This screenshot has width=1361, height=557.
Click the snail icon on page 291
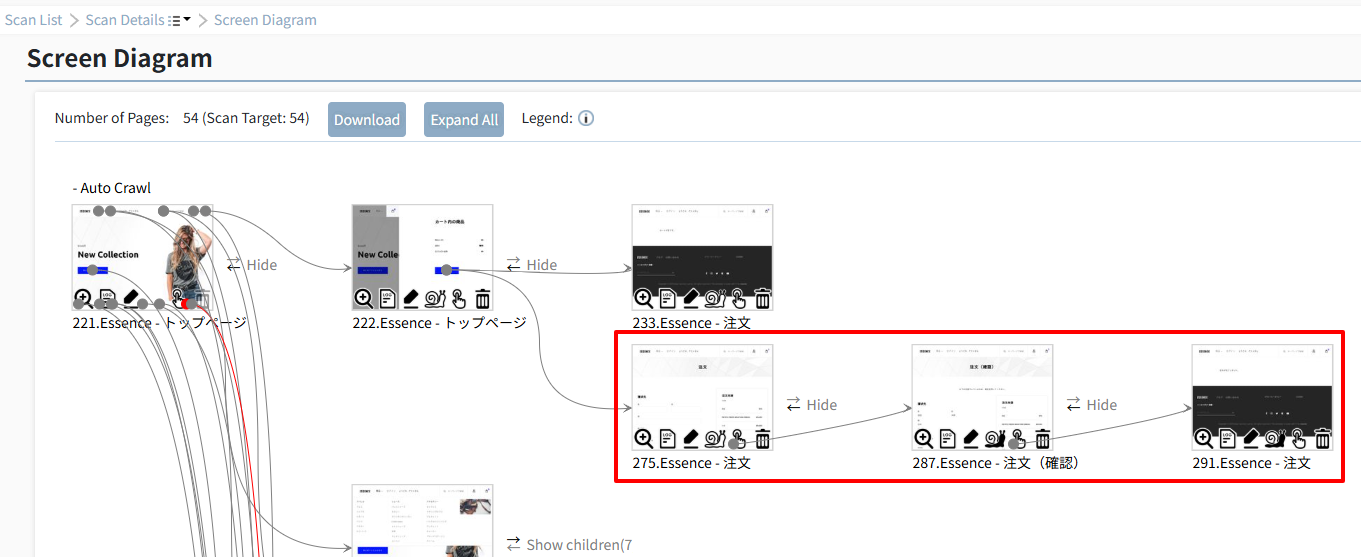[1275, 438]
